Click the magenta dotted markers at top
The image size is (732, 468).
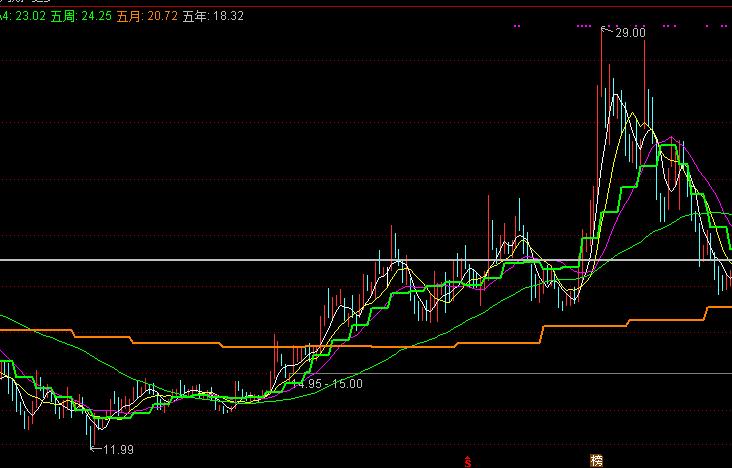pyautogui.click(x=587, y=25)
